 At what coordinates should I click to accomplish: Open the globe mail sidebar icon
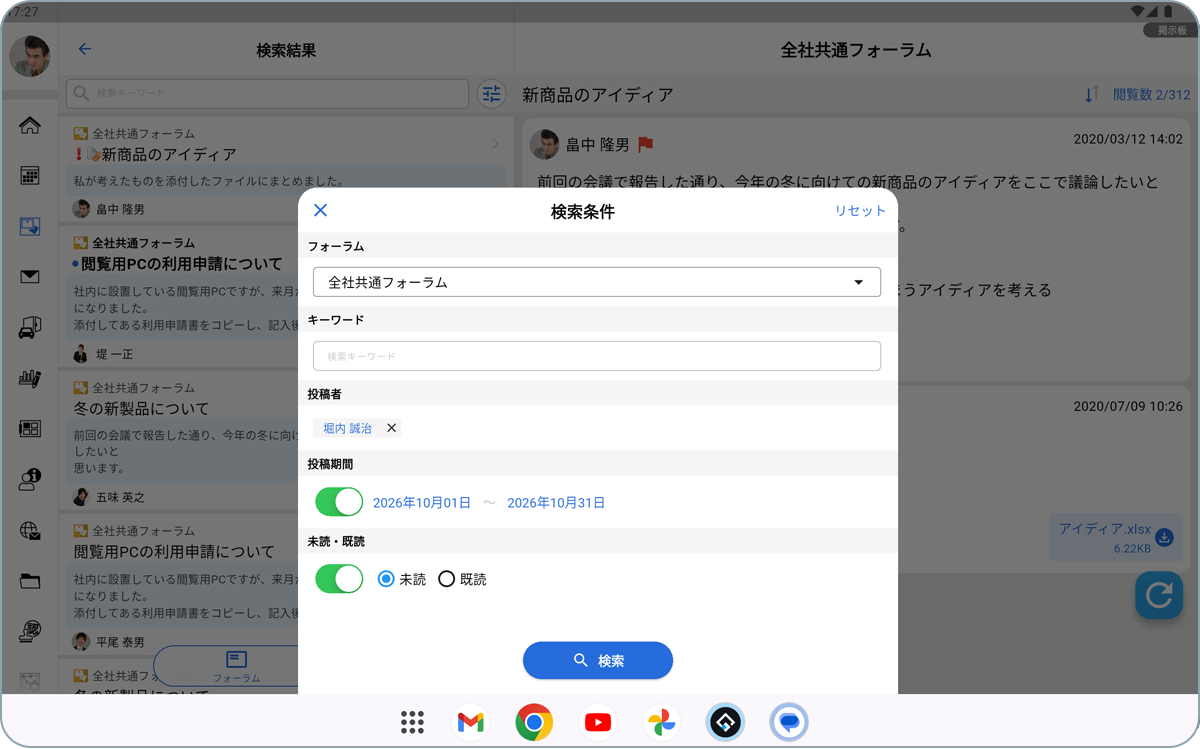pyautogui.click(x=30, y=531)
